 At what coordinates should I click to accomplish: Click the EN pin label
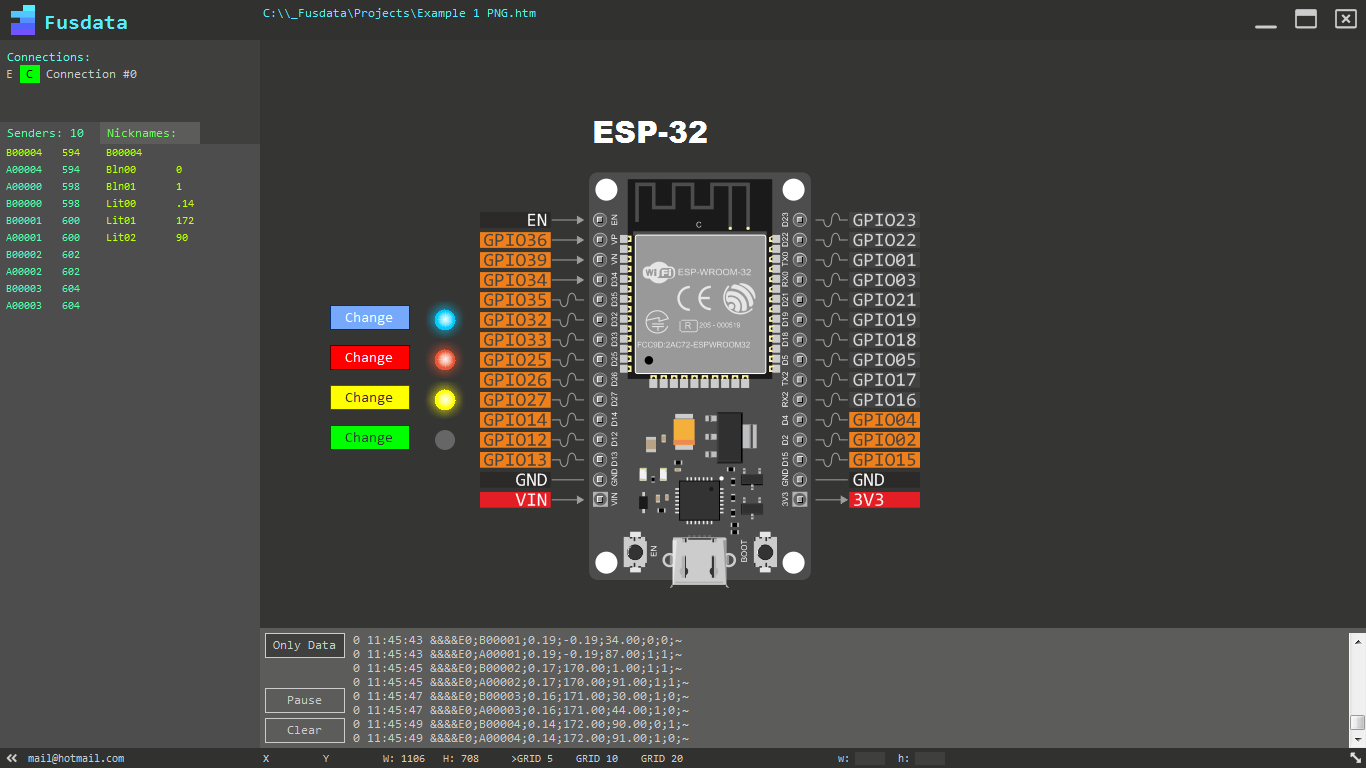pos(515,220)
